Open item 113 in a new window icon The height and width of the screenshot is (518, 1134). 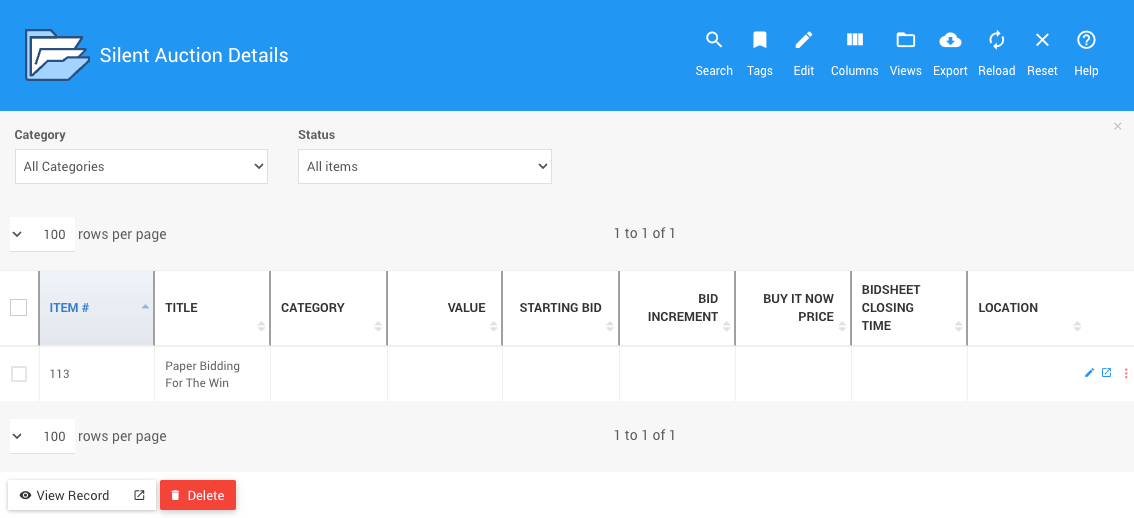pos(1106,373)
